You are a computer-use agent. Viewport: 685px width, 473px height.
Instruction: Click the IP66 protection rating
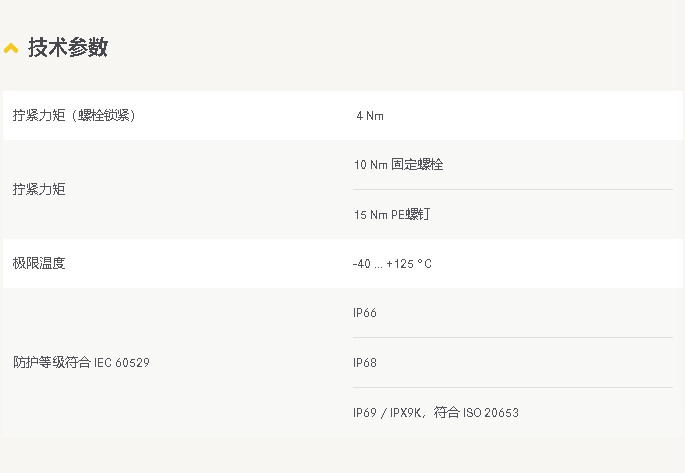point(365,313)
